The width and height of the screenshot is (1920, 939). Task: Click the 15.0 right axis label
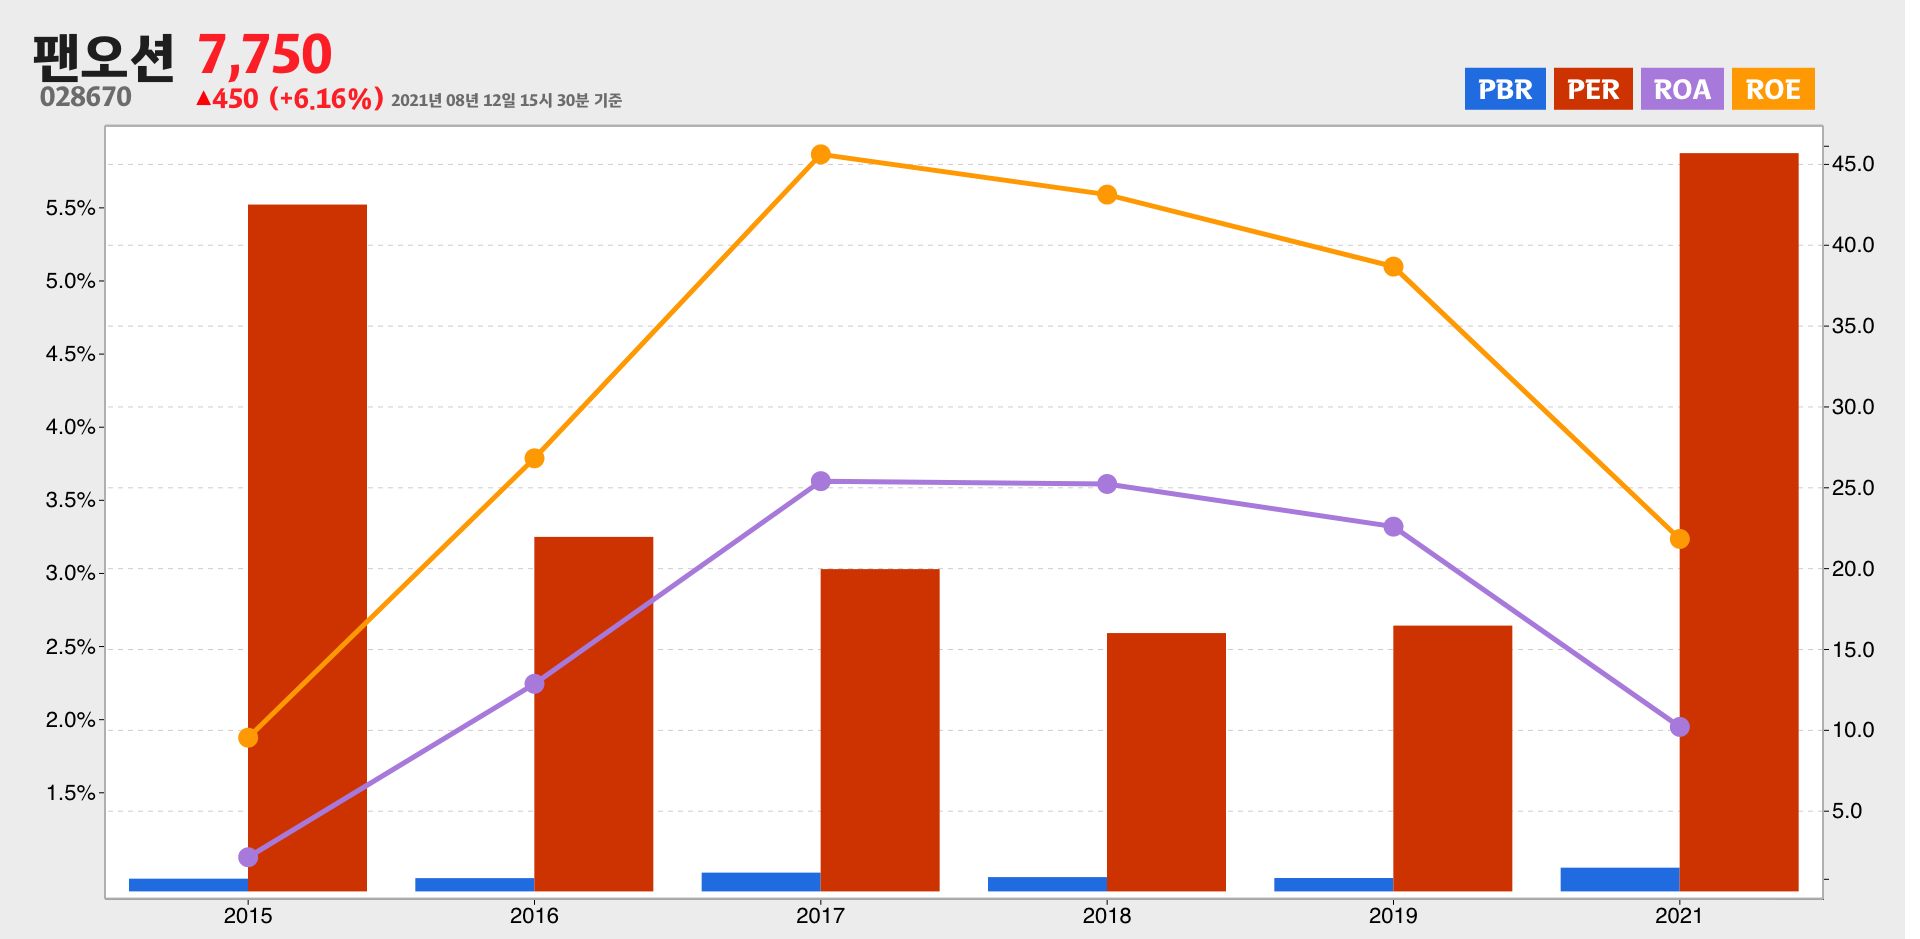click(1853, 650)
